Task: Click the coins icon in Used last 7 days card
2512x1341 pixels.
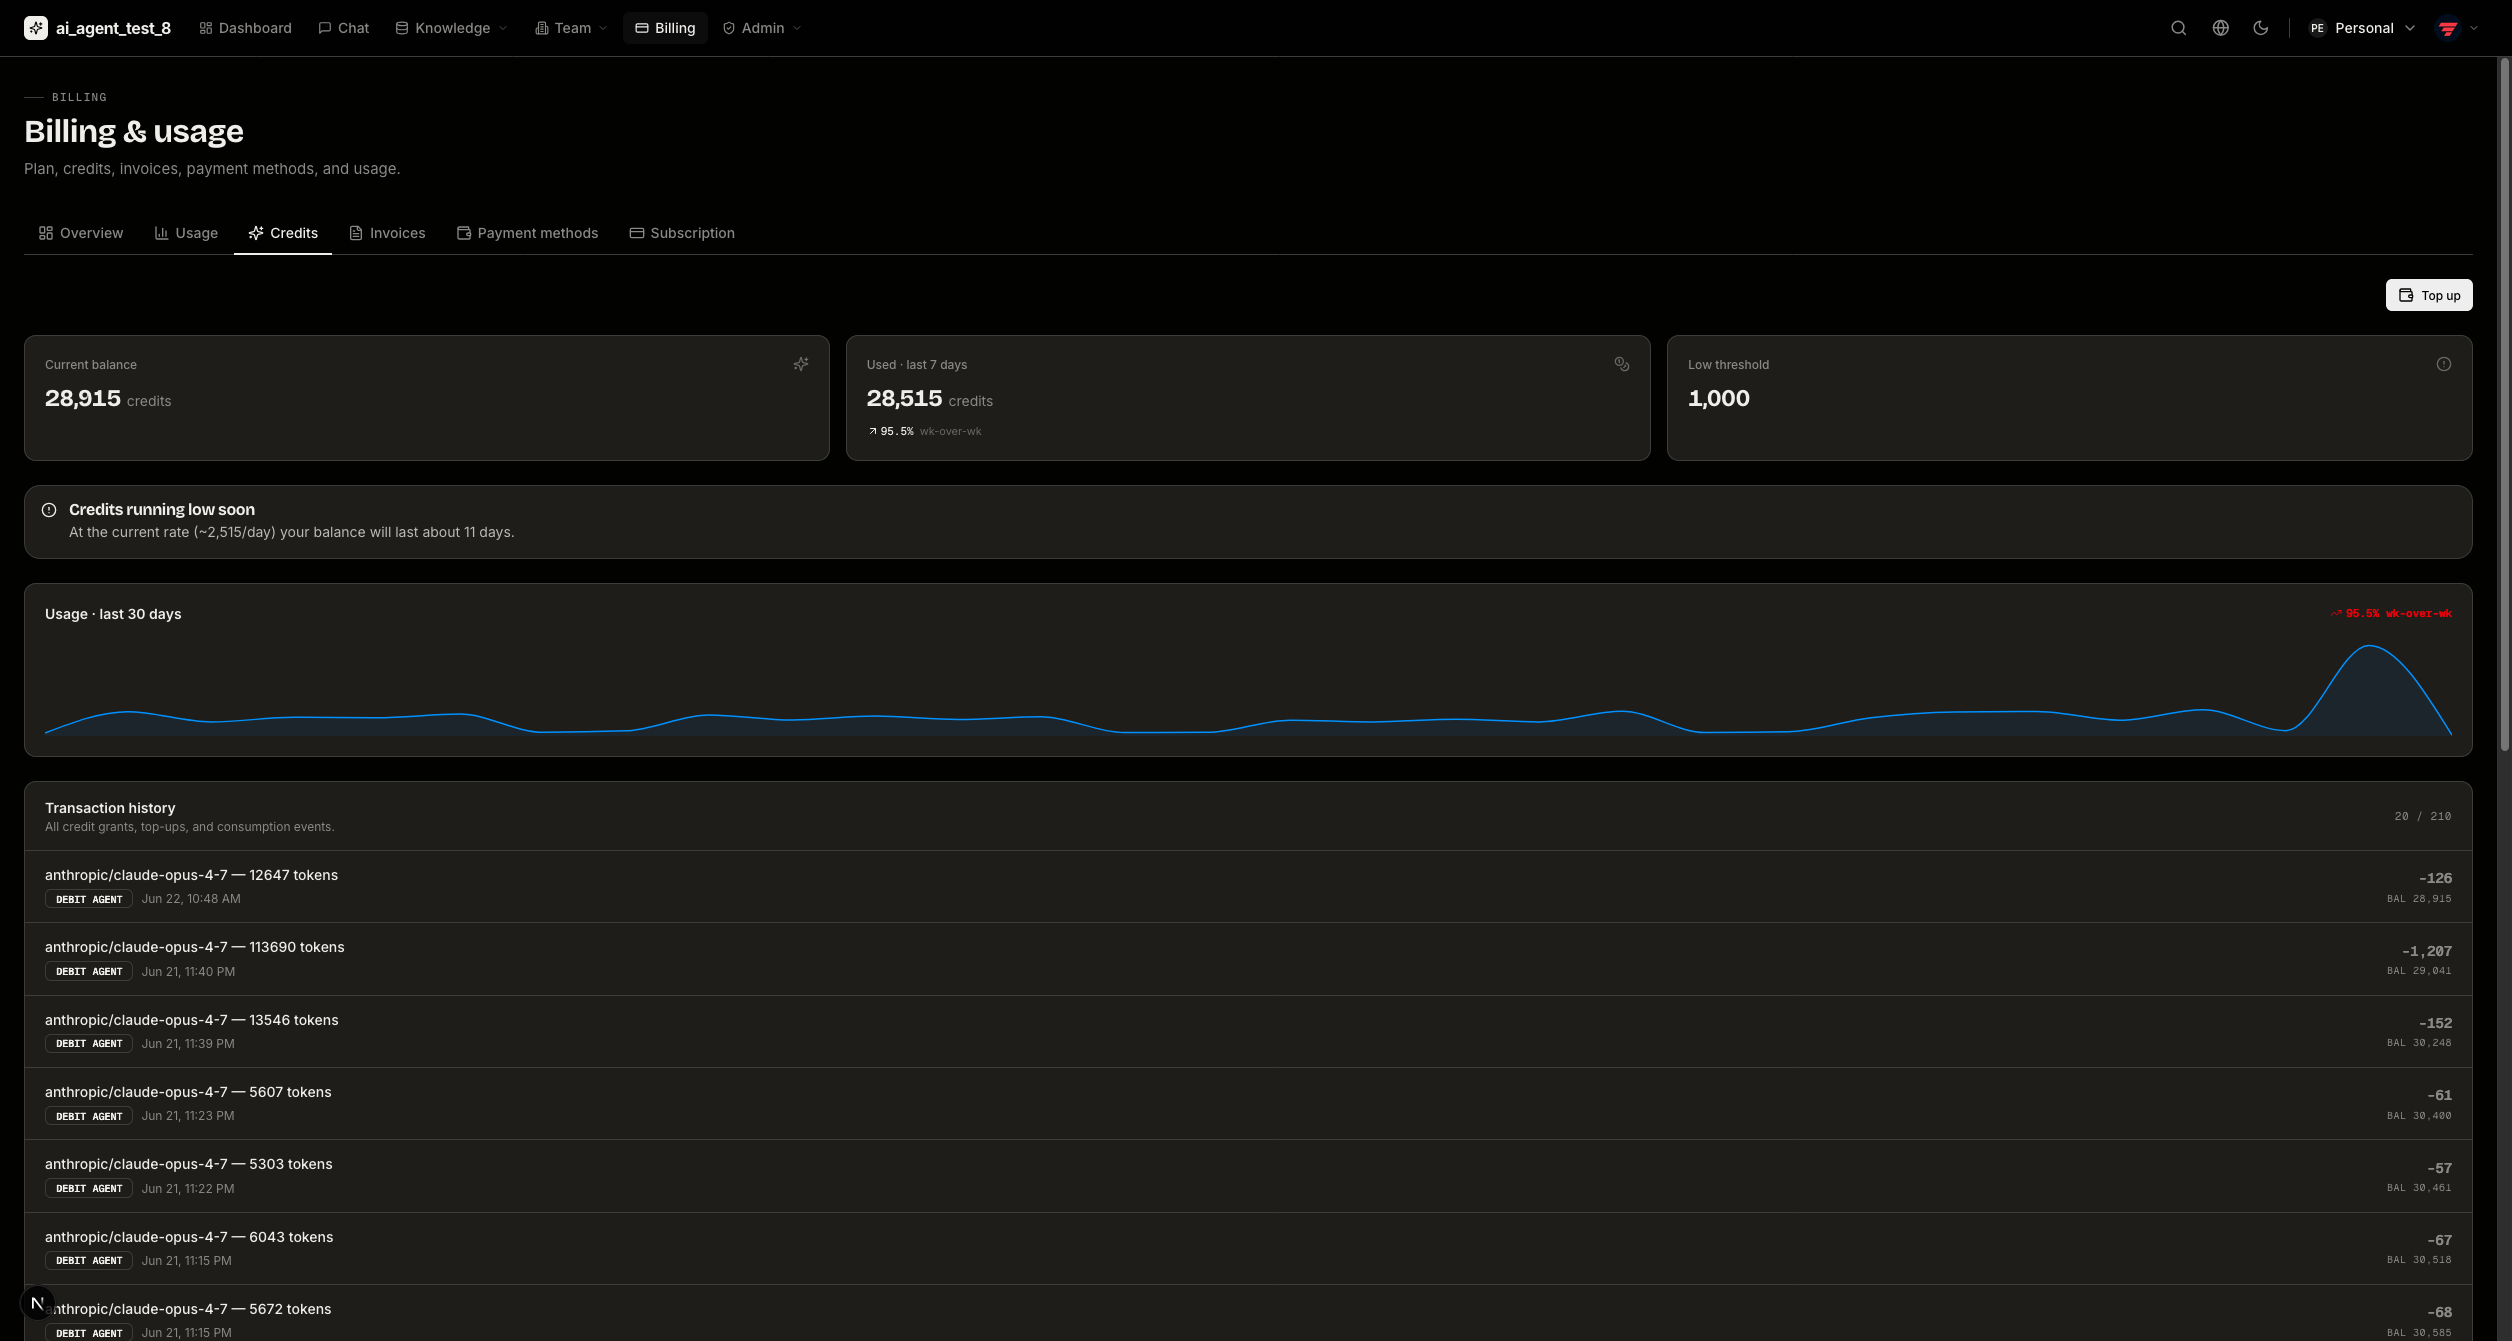Action: tap(1622, 364)
